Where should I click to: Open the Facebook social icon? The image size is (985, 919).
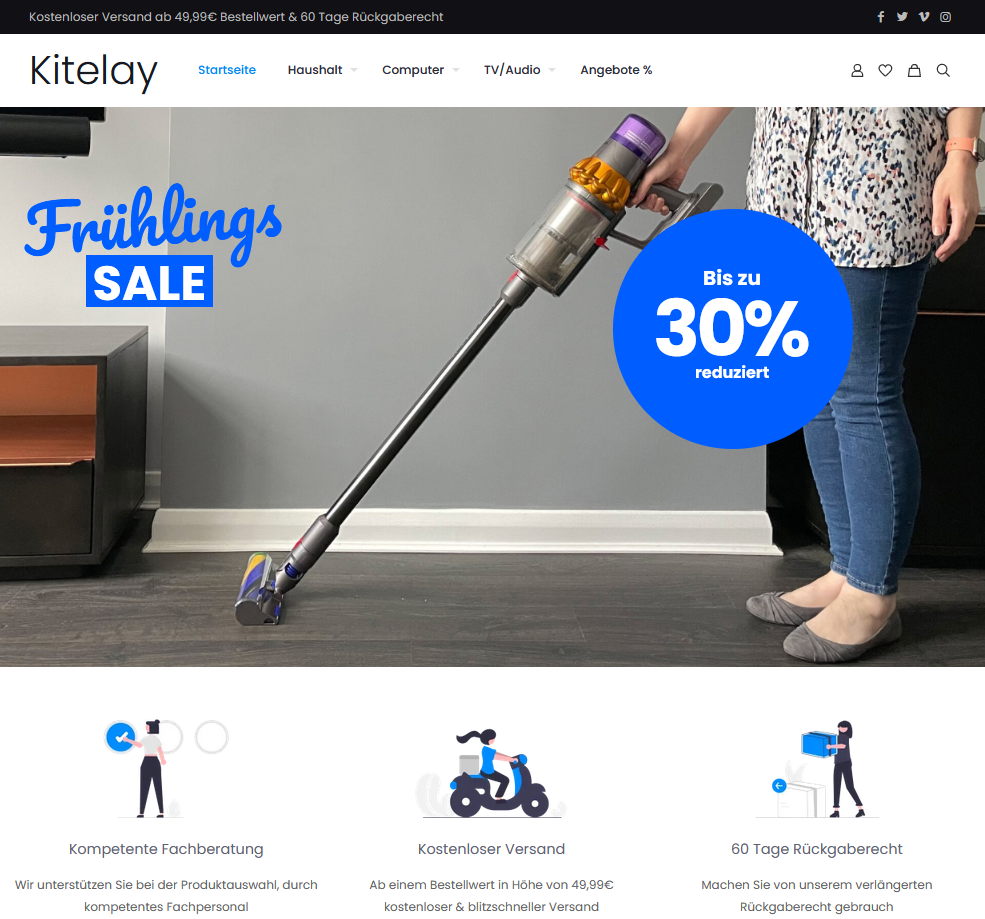881,17
